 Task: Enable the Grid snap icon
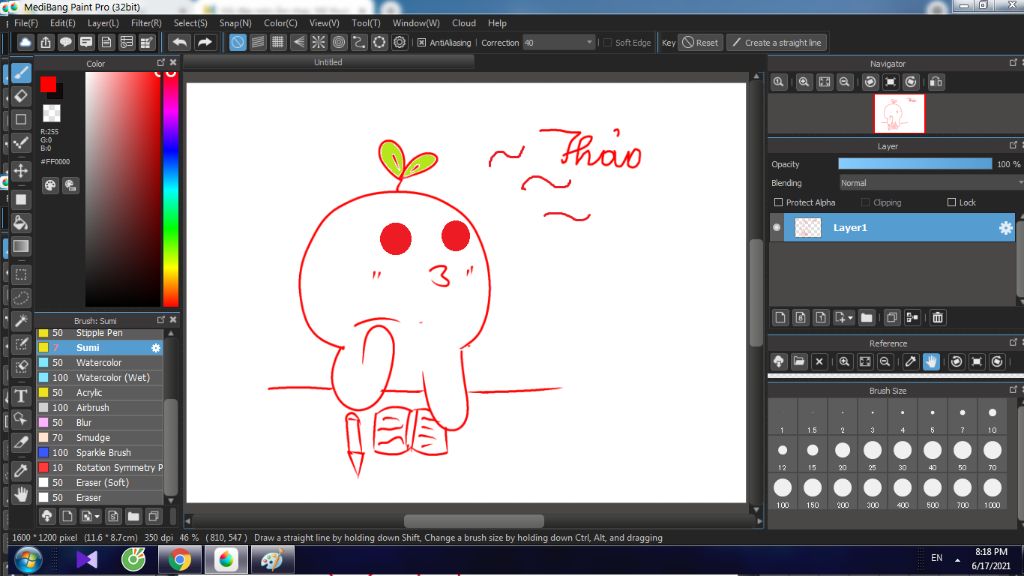click(x=278, y=42)
